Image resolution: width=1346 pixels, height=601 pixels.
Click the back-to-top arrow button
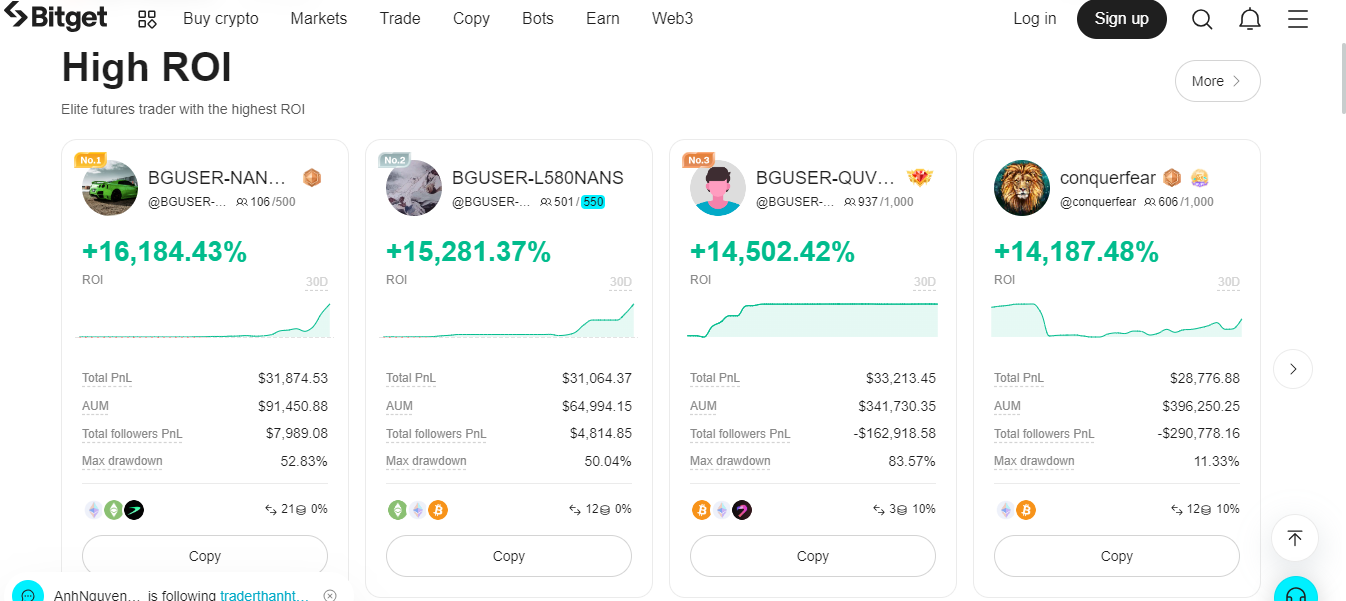point(1295,538)
